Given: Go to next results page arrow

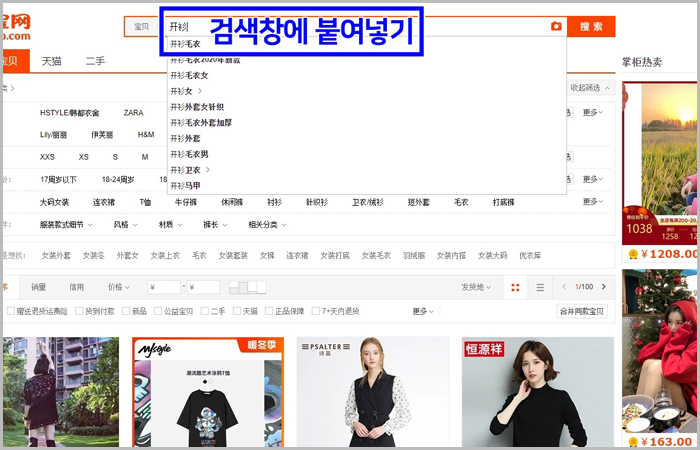Looking at the screenshot, I should [604, 287].
